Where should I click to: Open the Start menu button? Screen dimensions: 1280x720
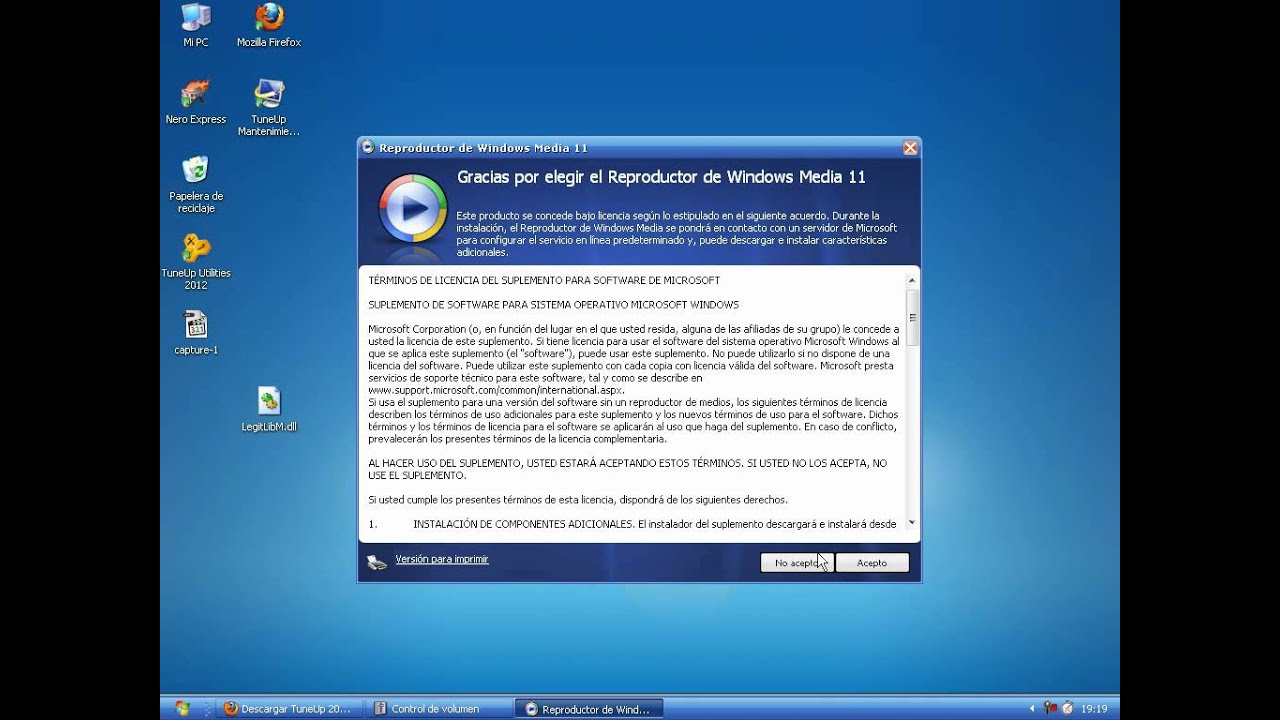point(183,708)
